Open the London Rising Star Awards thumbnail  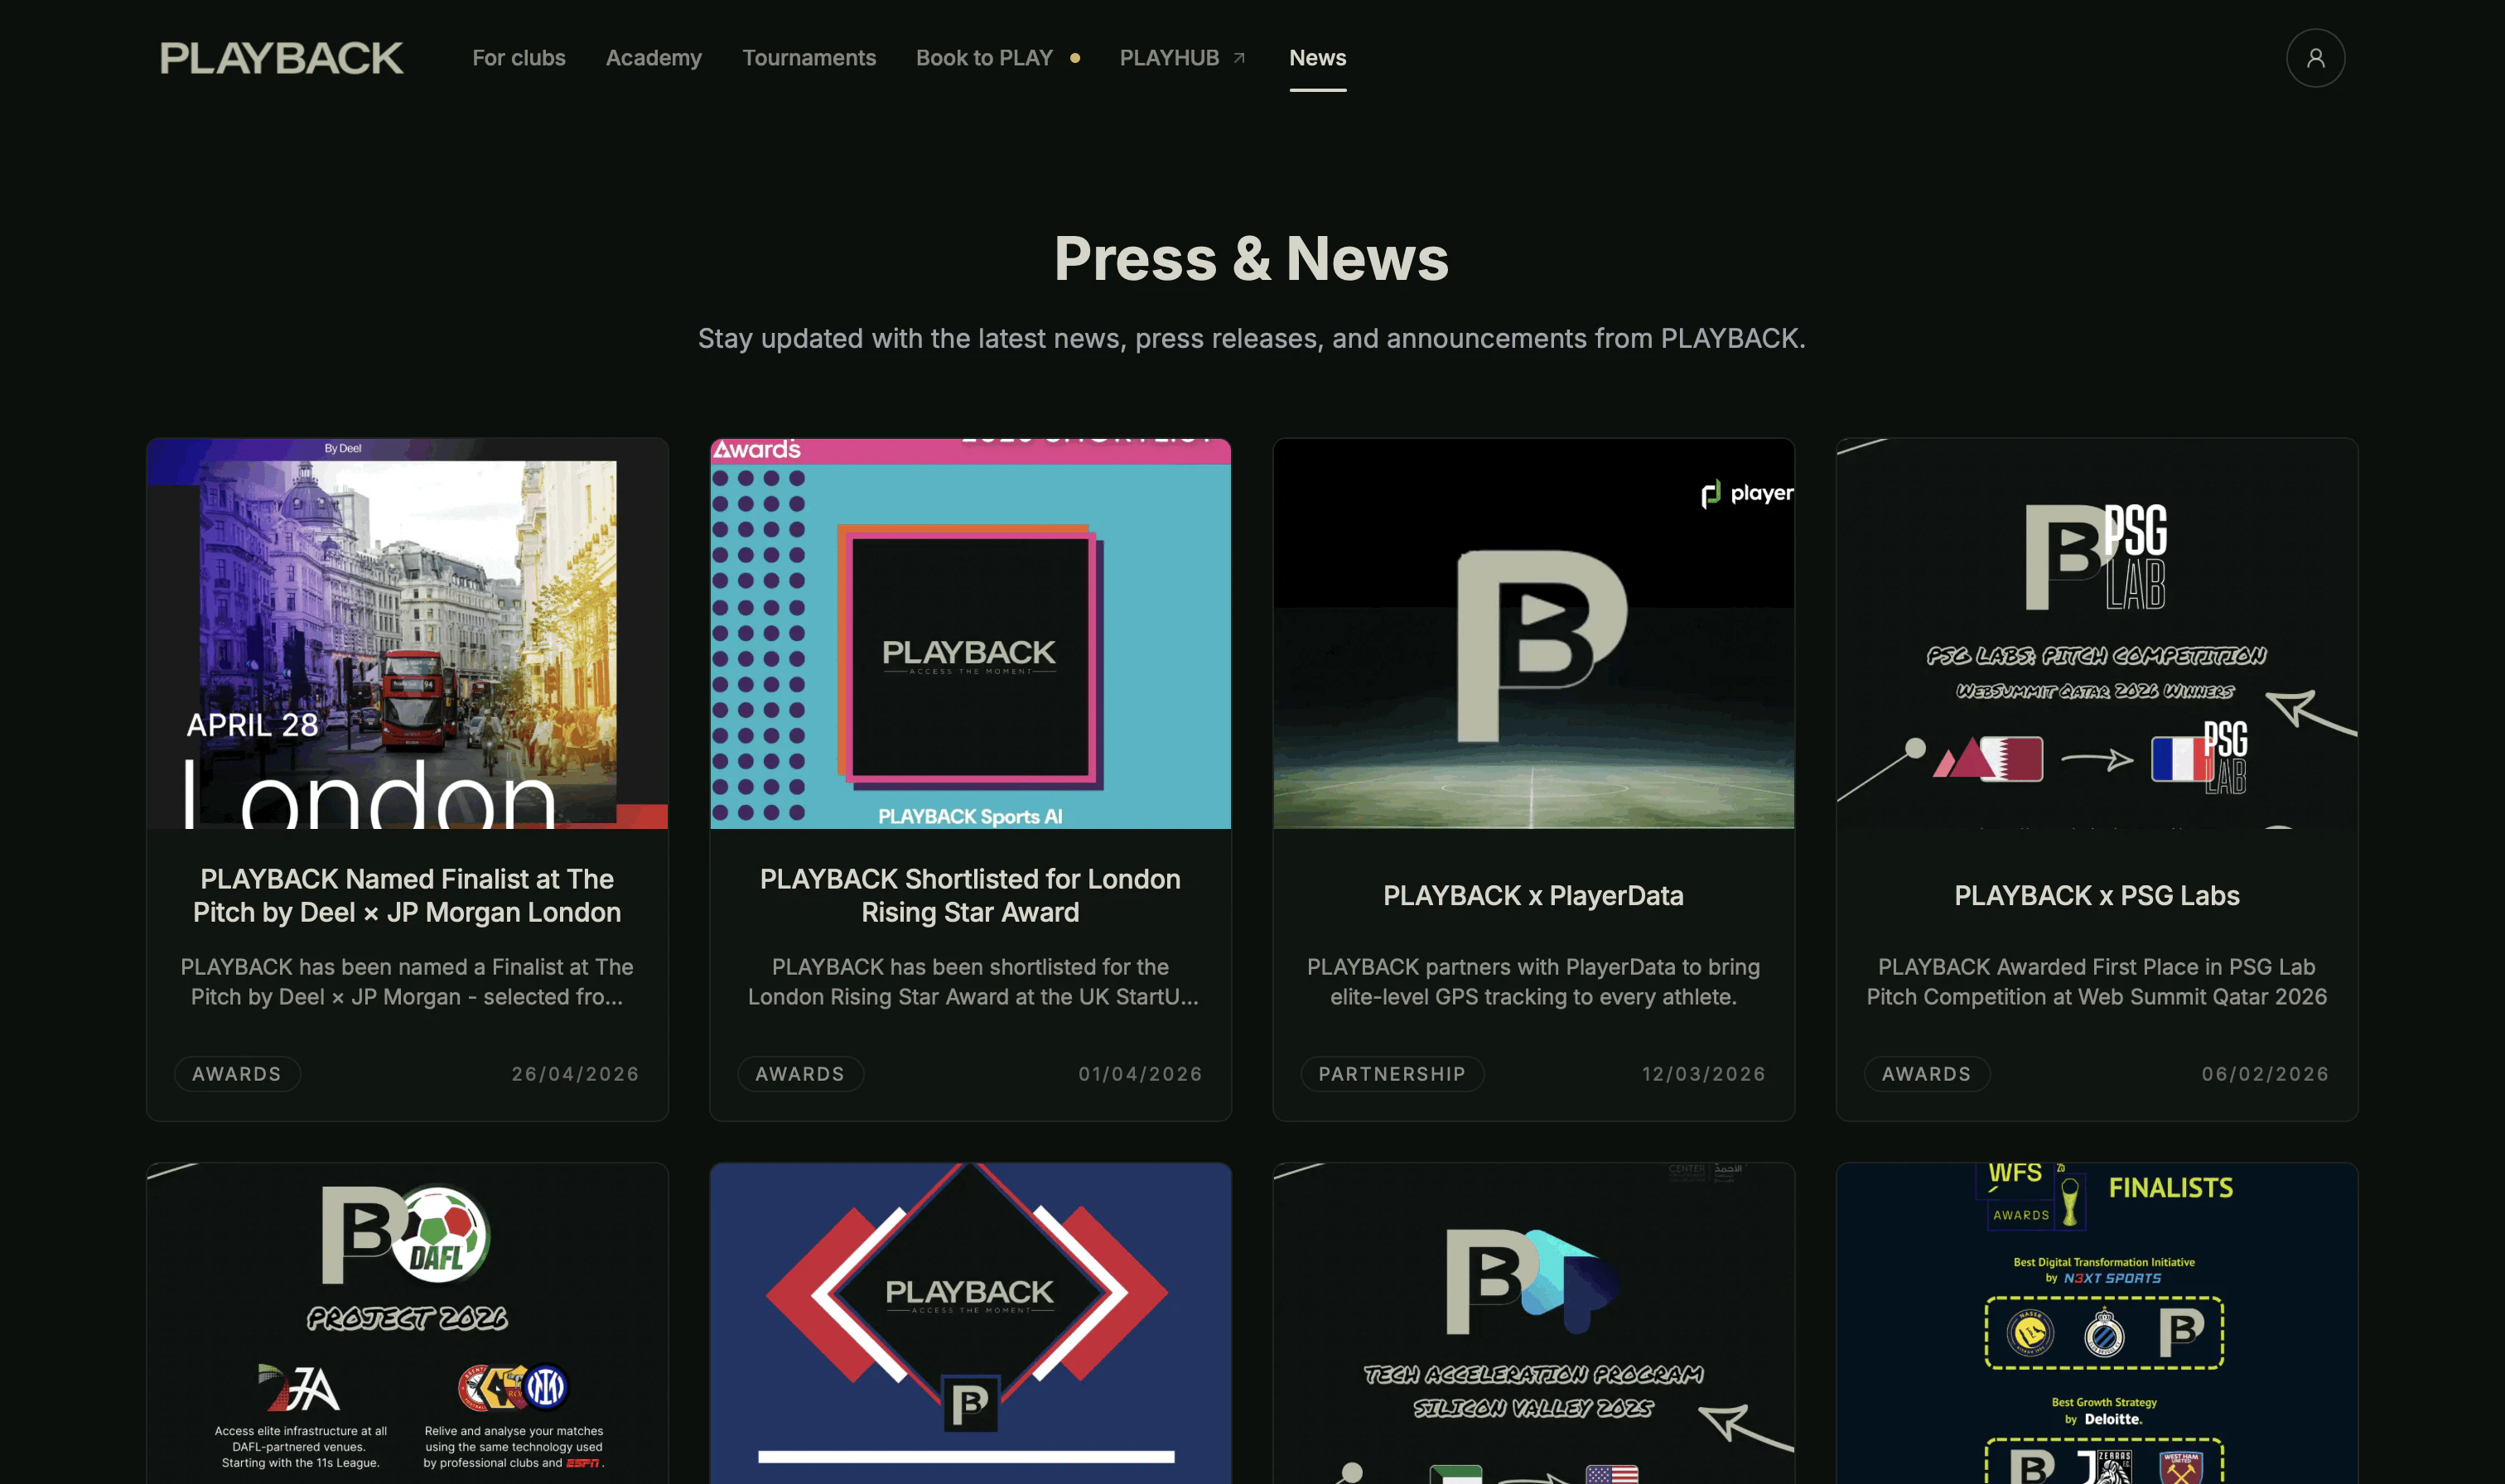[x=969, y=633]
